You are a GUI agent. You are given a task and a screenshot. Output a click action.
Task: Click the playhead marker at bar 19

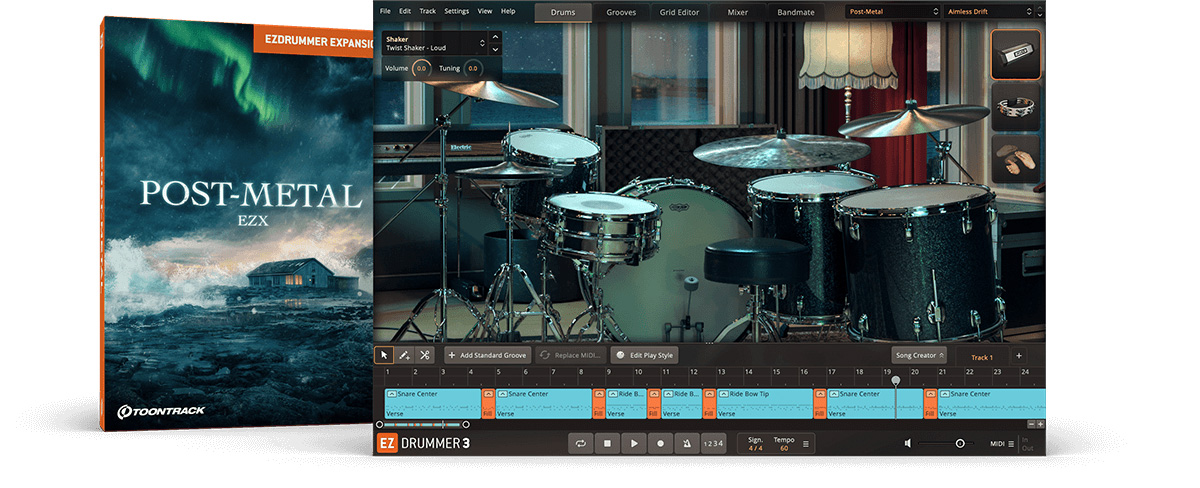(895, 381)
